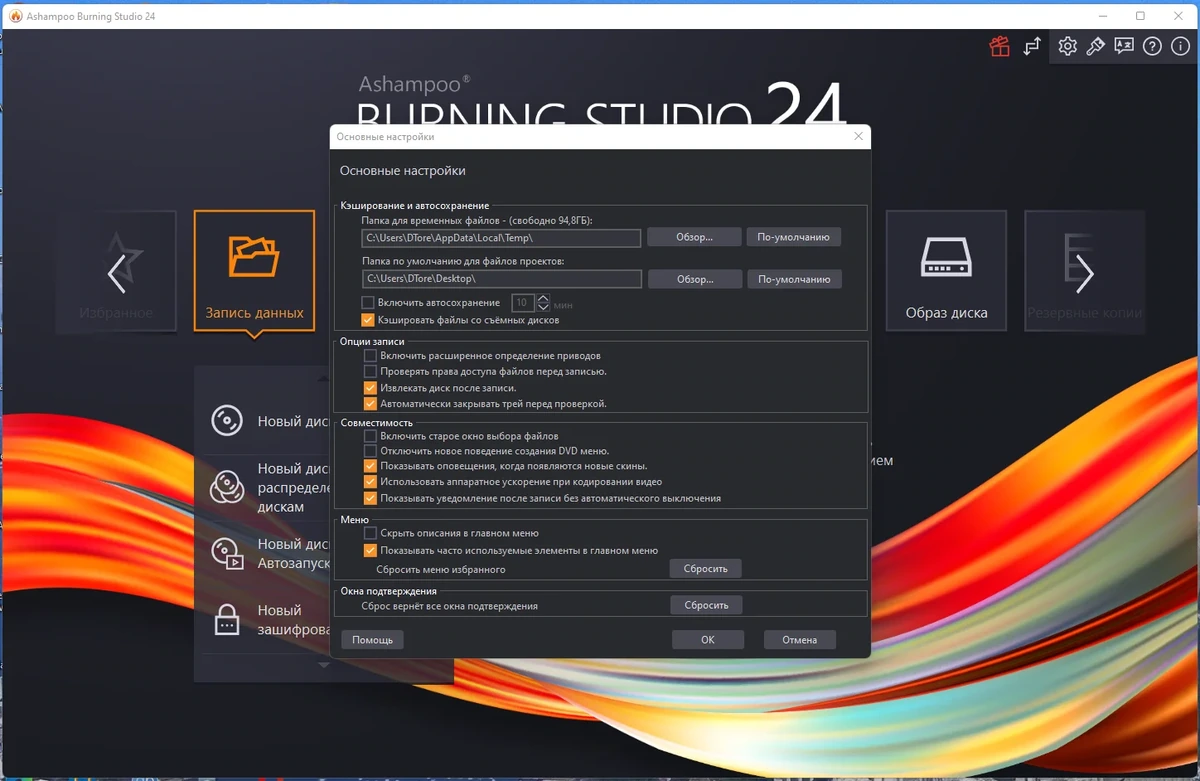This screenshot has height=781, width=1200.
Task: Go to next category with right chevron
Action: (x=1084, y=273)
